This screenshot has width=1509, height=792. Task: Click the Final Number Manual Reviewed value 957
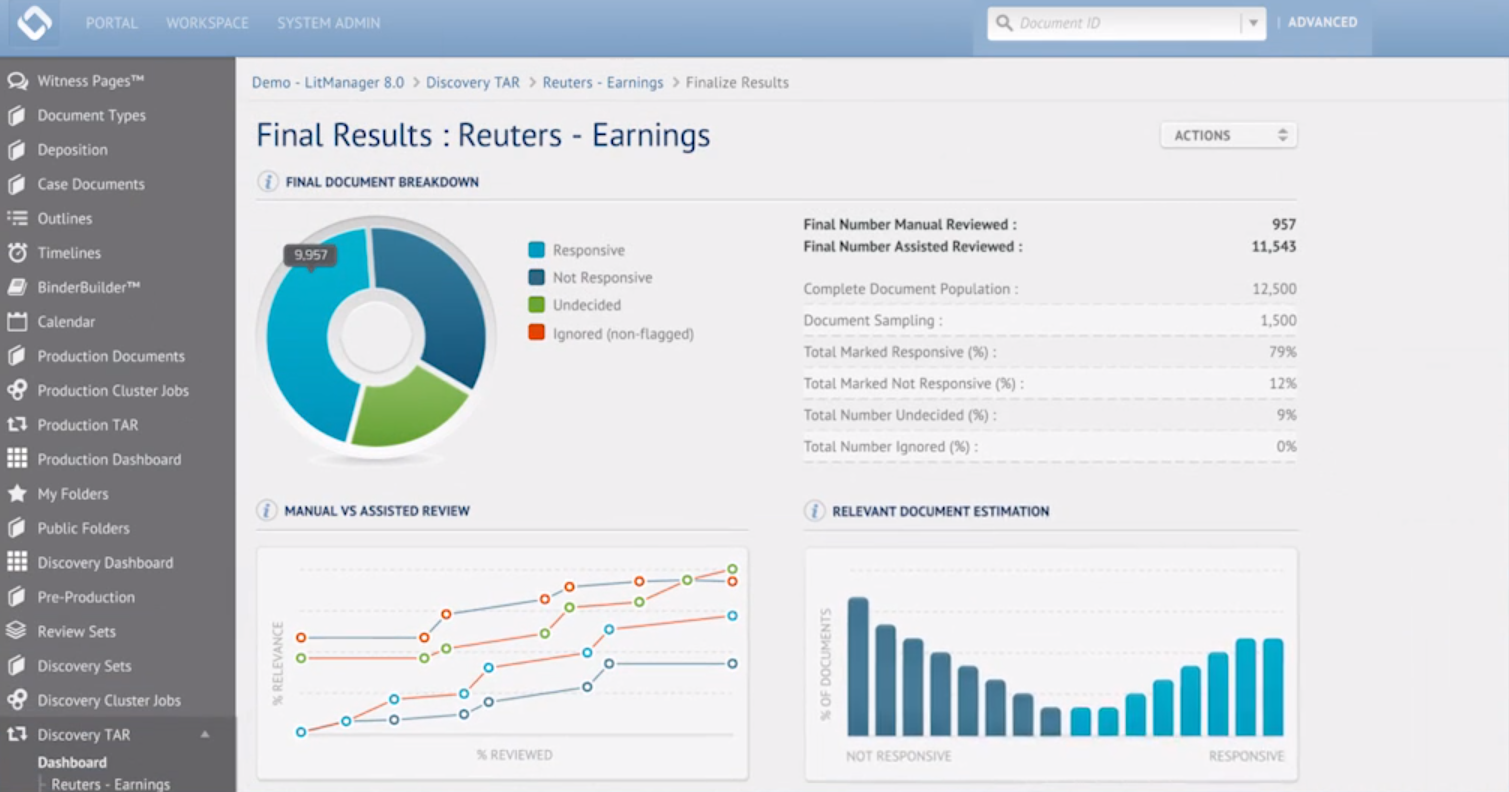[1284, 225]
